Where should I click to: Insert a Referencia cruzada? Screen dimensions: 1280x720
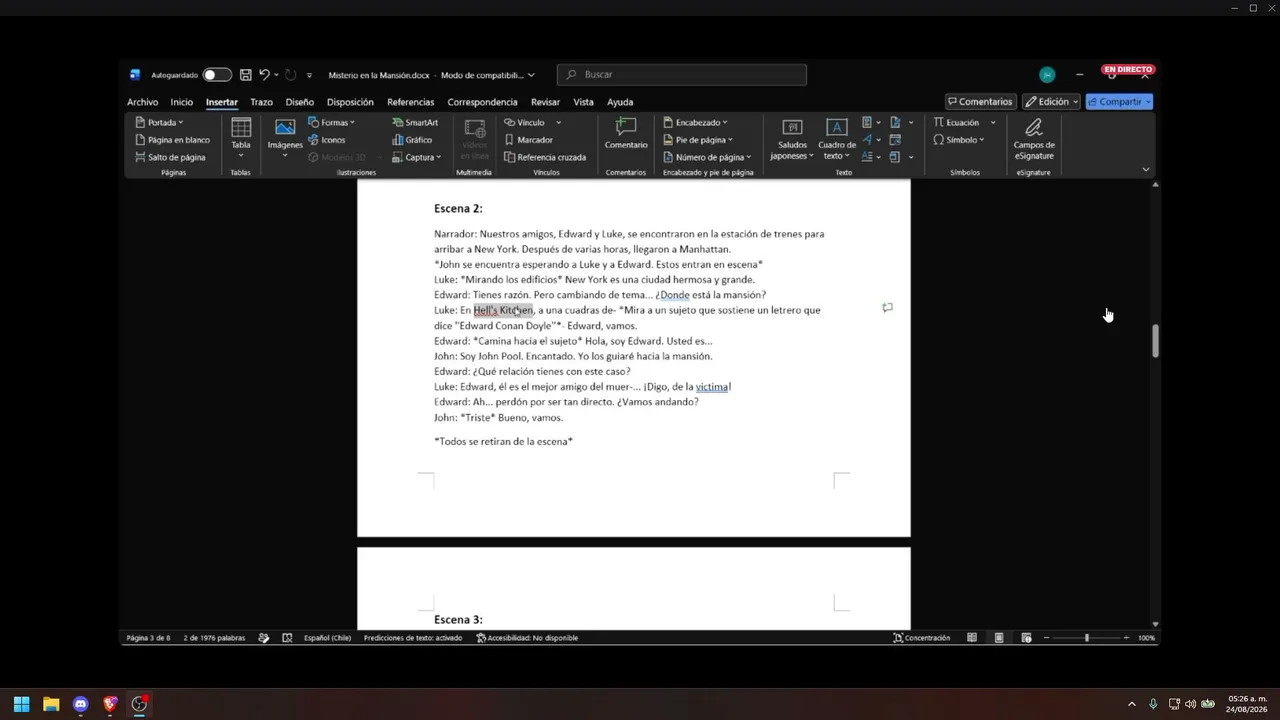[545, 157]
